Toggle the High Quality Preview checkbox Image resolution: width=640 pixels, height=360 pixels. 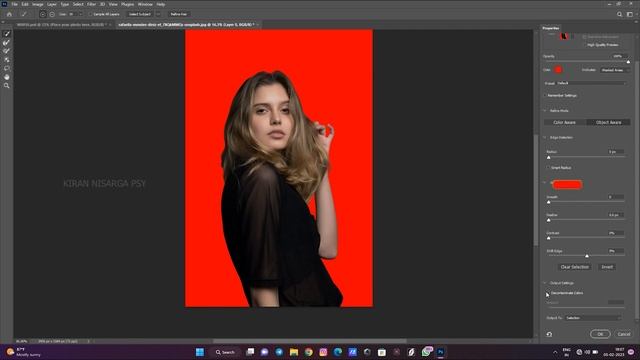[x=584, y=45]
